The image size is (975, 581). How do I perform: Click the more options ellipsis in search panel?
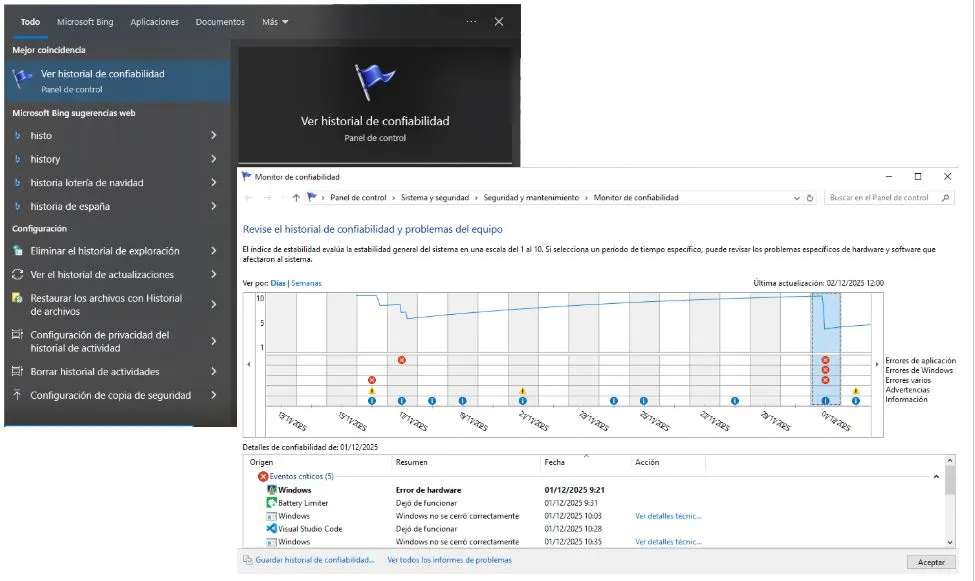click(471, 21)
